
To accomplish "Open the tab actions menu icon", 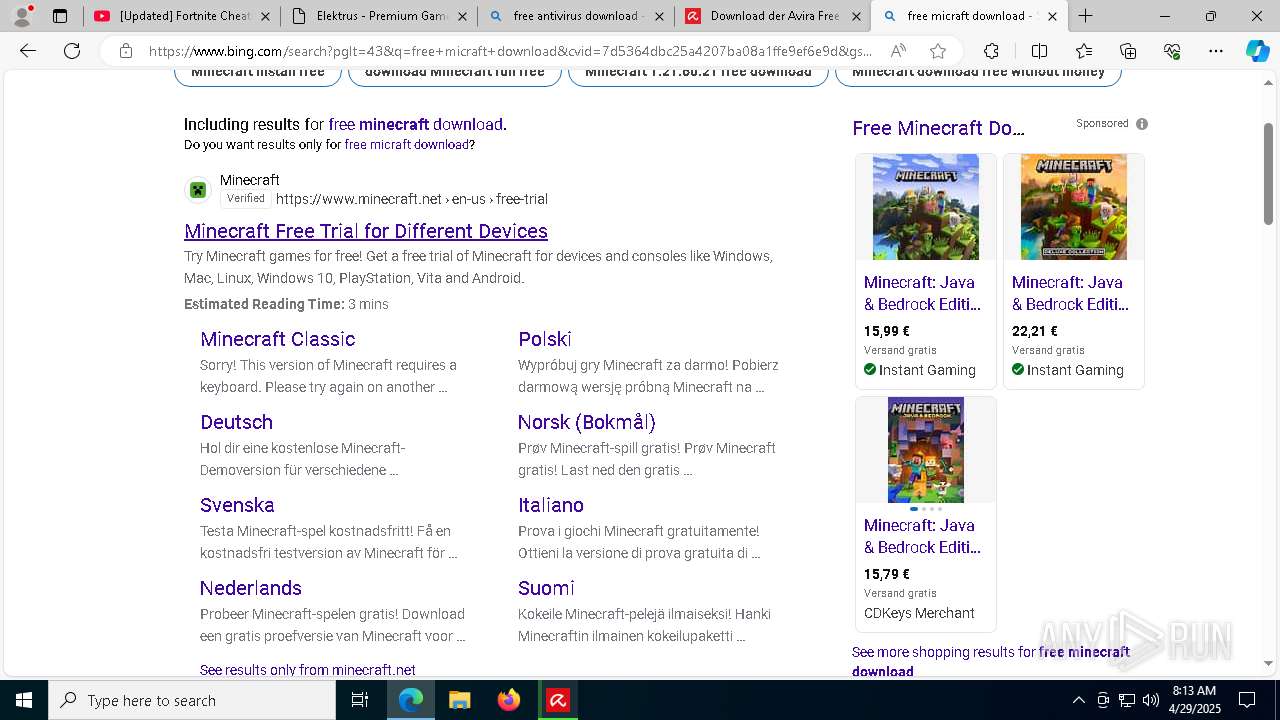I will tap(60, 16).
